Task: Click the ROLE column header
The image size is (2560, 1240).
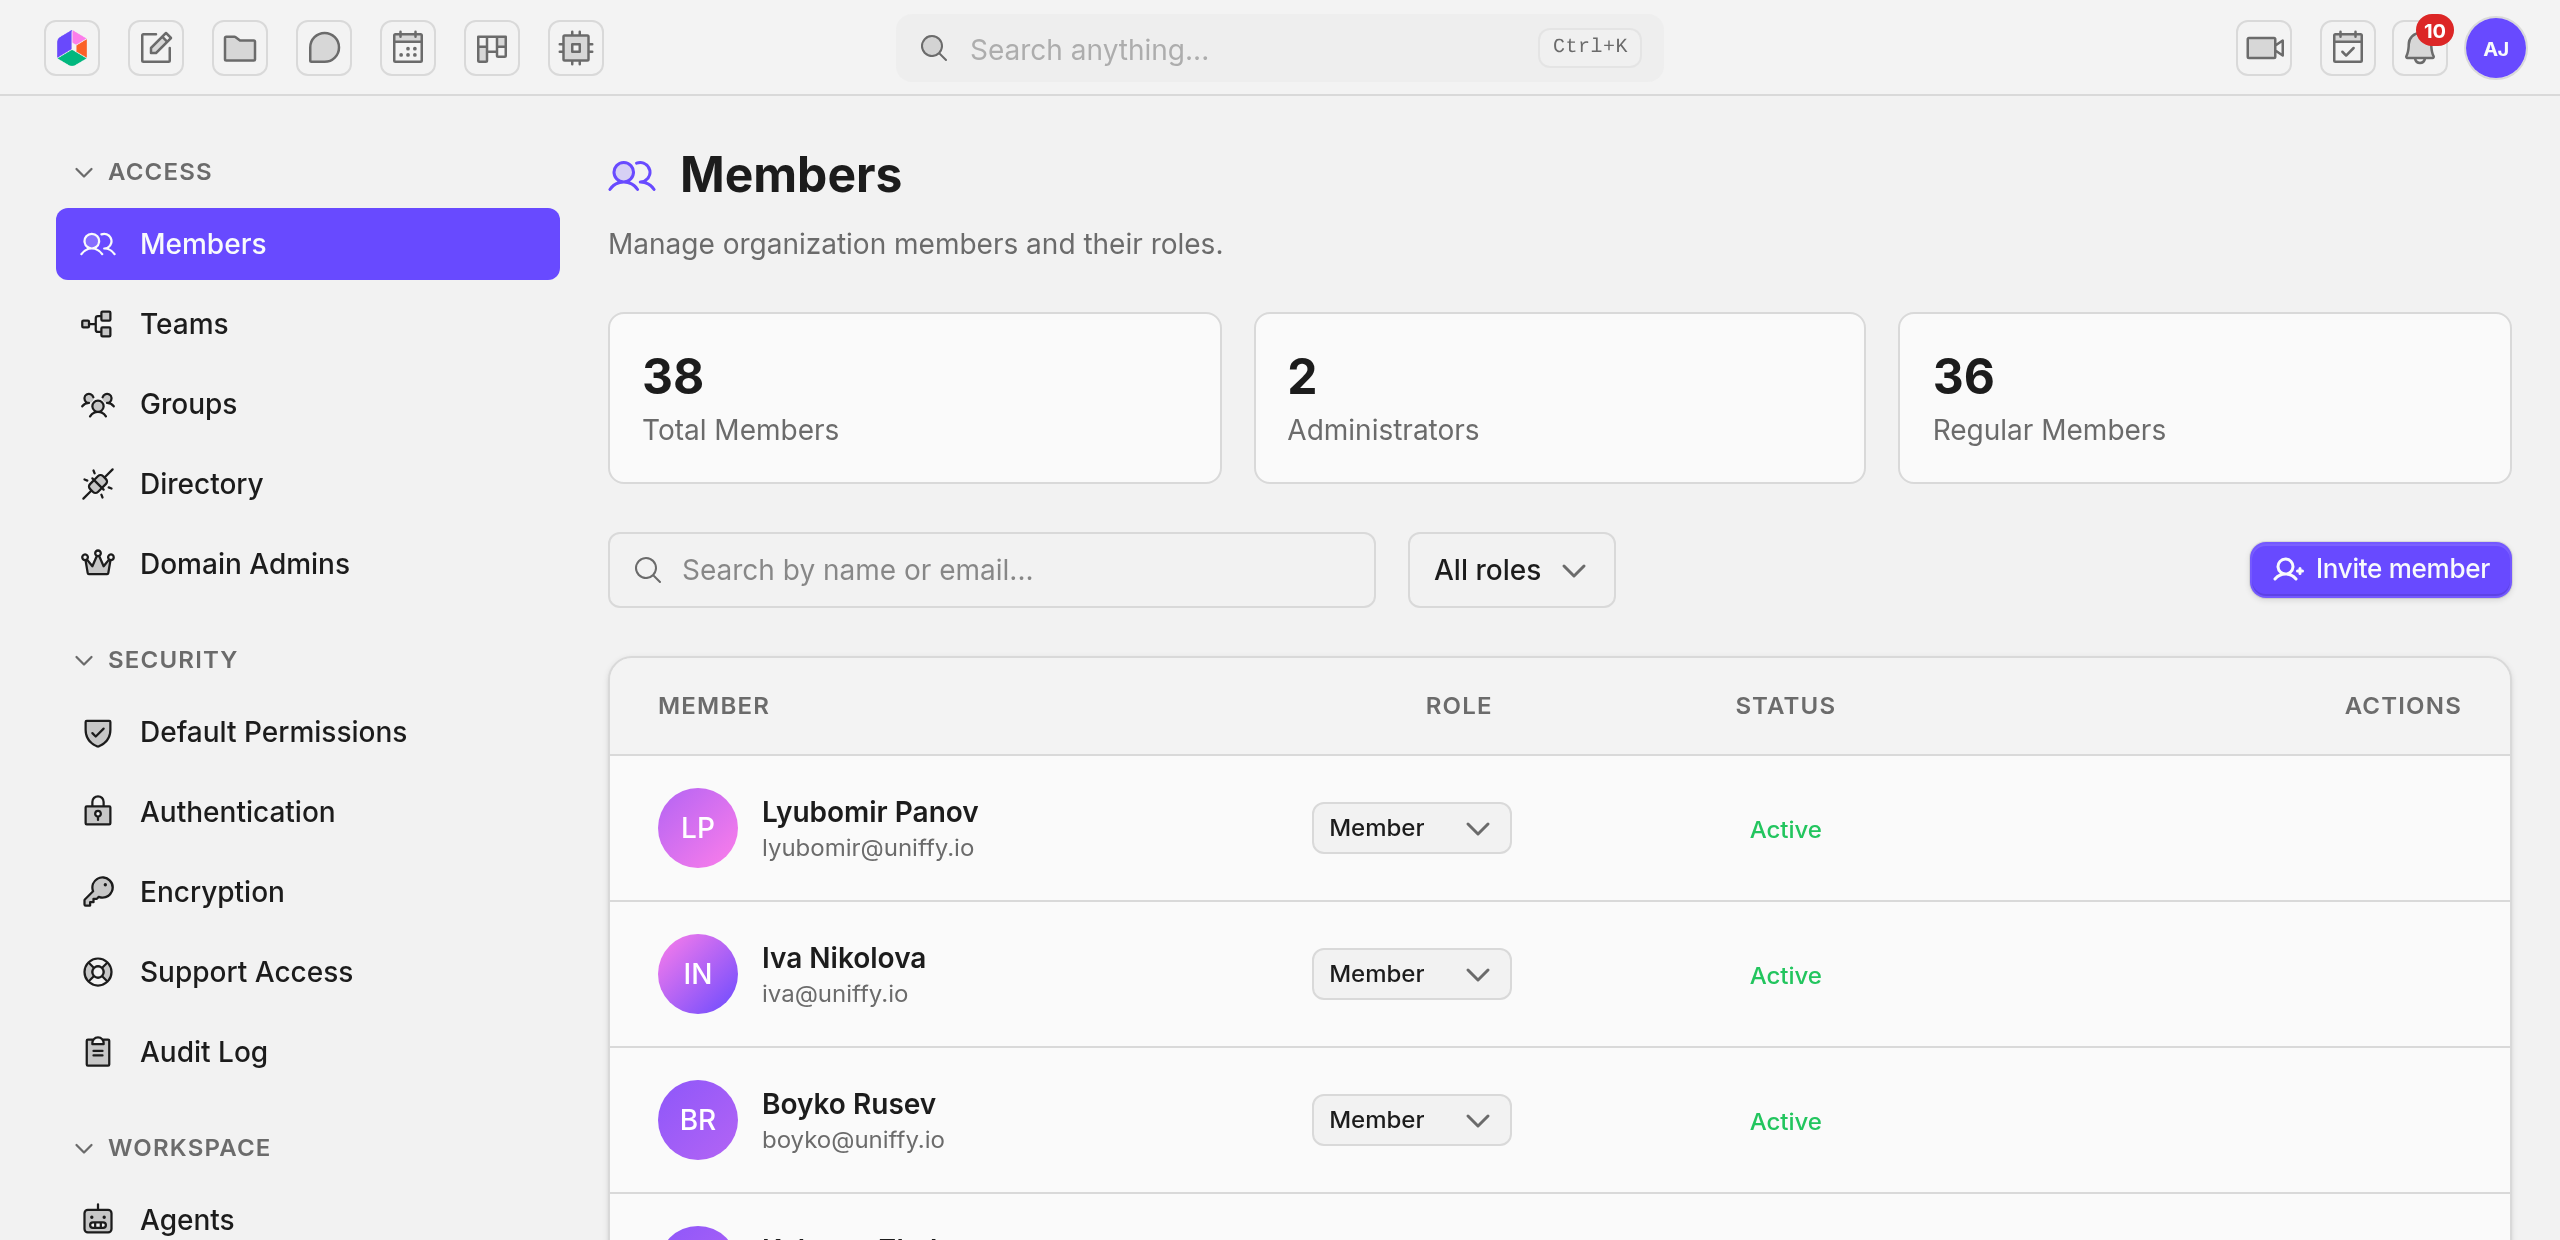Action: [1458, 706]
